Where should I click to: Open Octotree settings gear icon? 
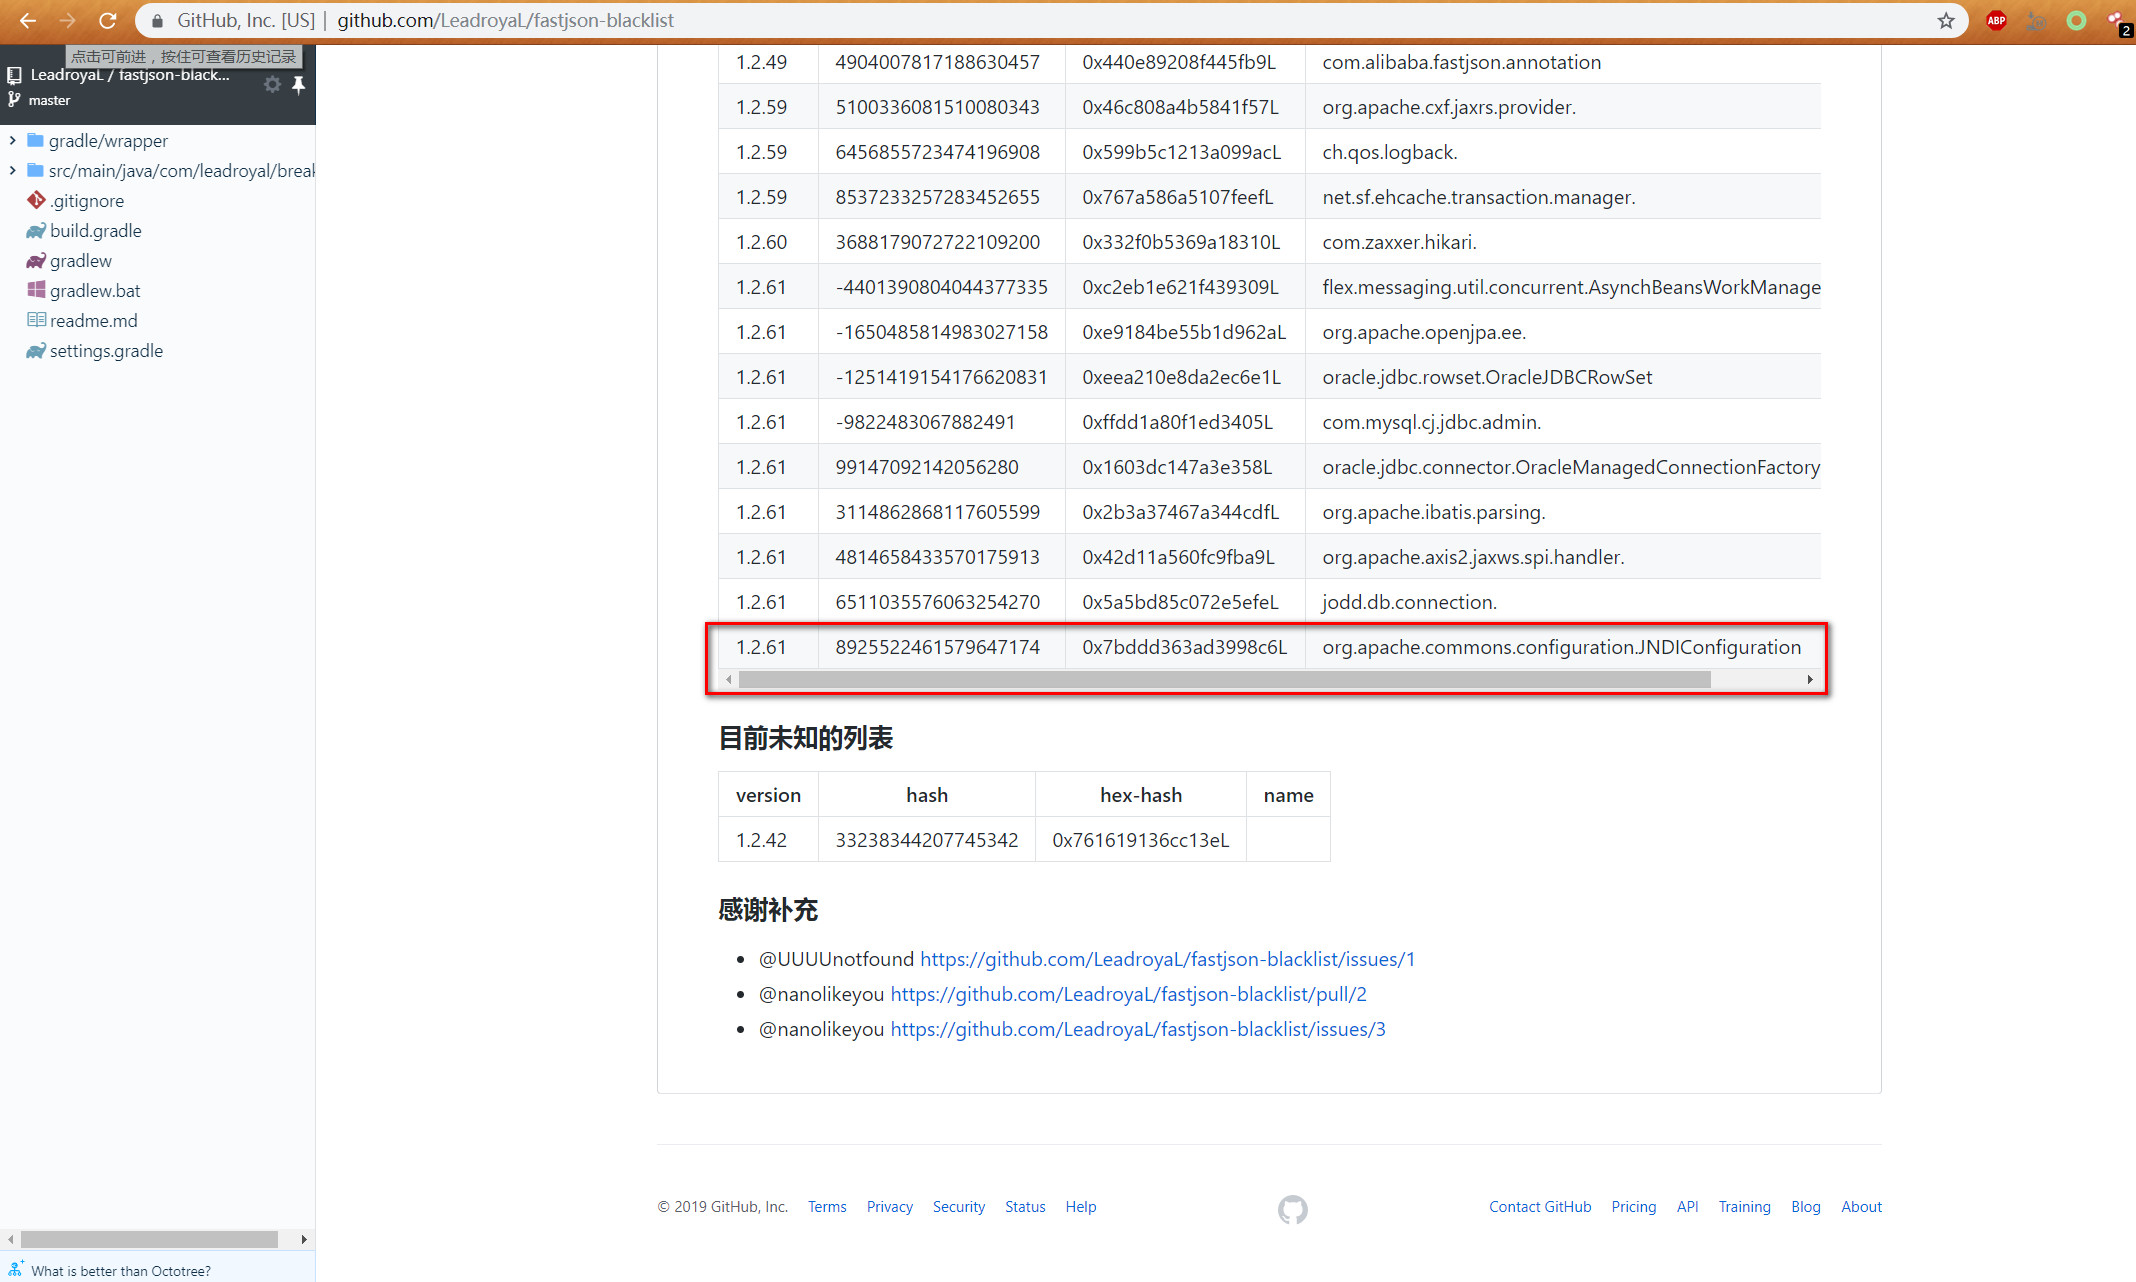pos(272,85)
